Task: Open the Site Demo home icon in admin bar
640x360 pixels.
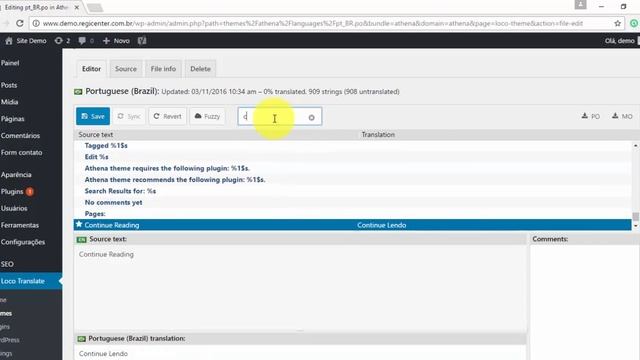Action: [9, 41]
